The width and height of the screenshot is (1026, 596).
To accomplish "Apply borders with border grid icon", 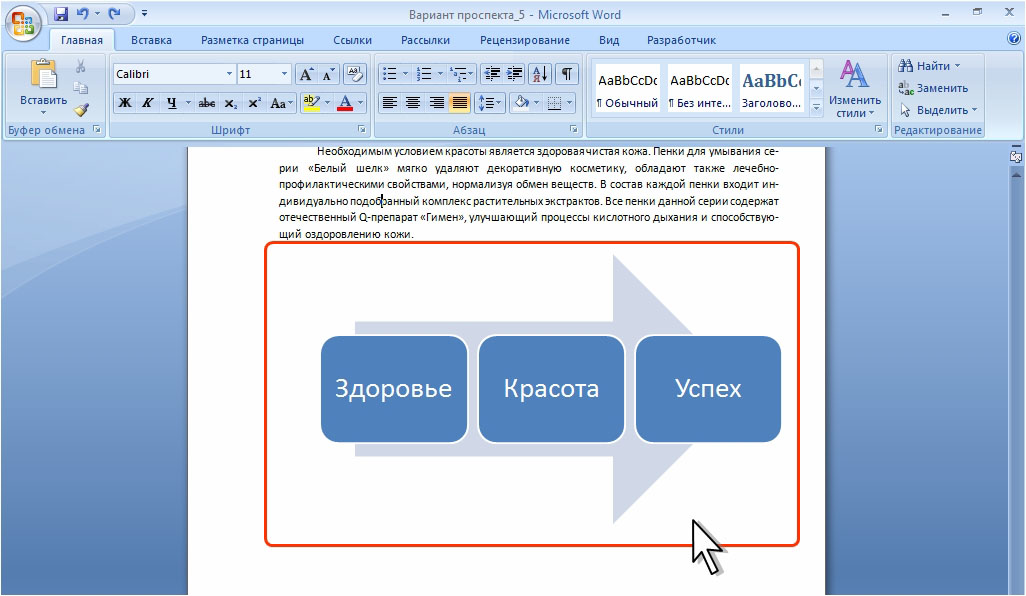I will click(x=554, y=103).
